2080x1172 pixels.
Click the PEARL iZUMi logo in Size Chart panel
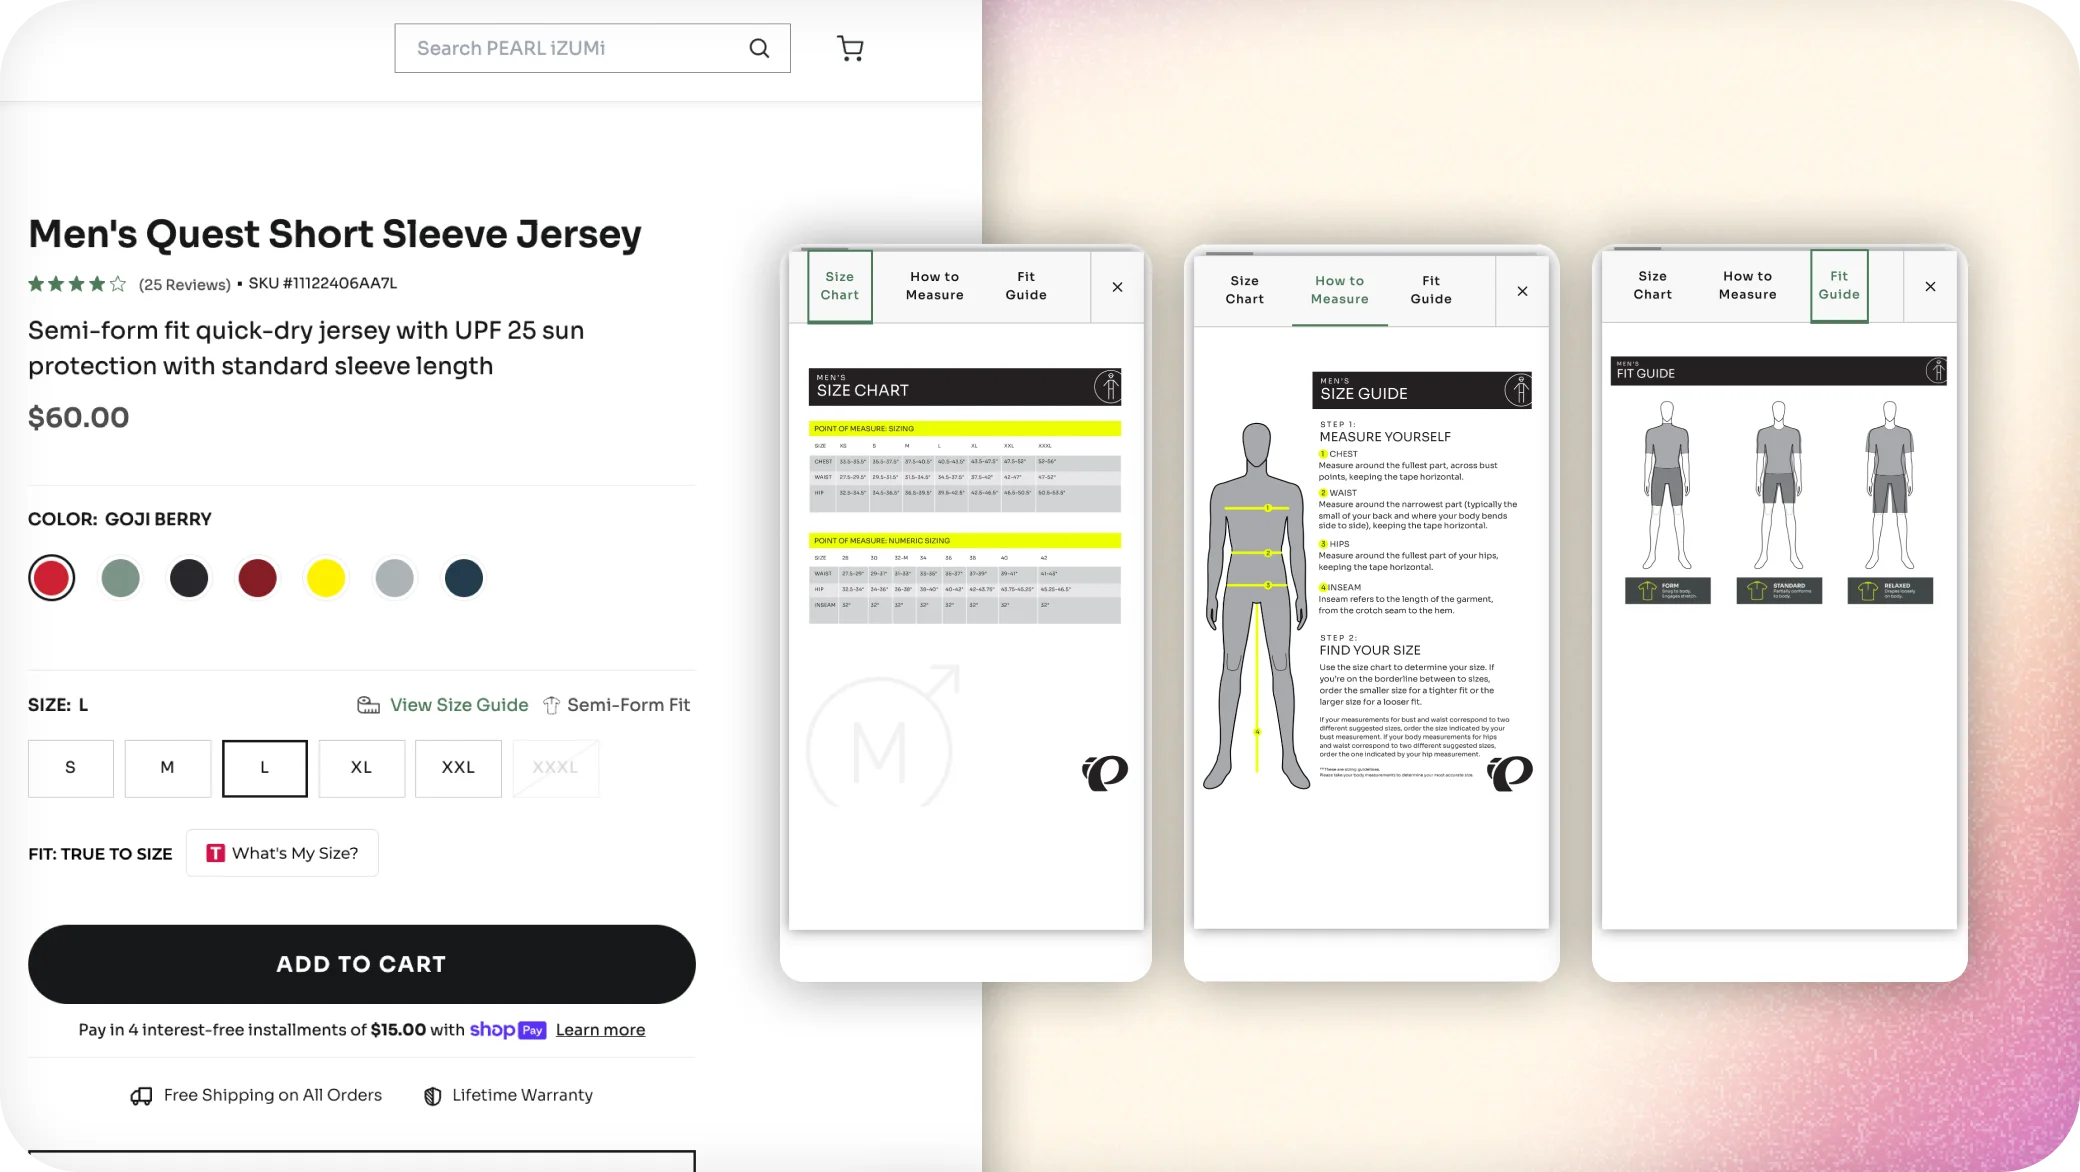point(1105,772)
